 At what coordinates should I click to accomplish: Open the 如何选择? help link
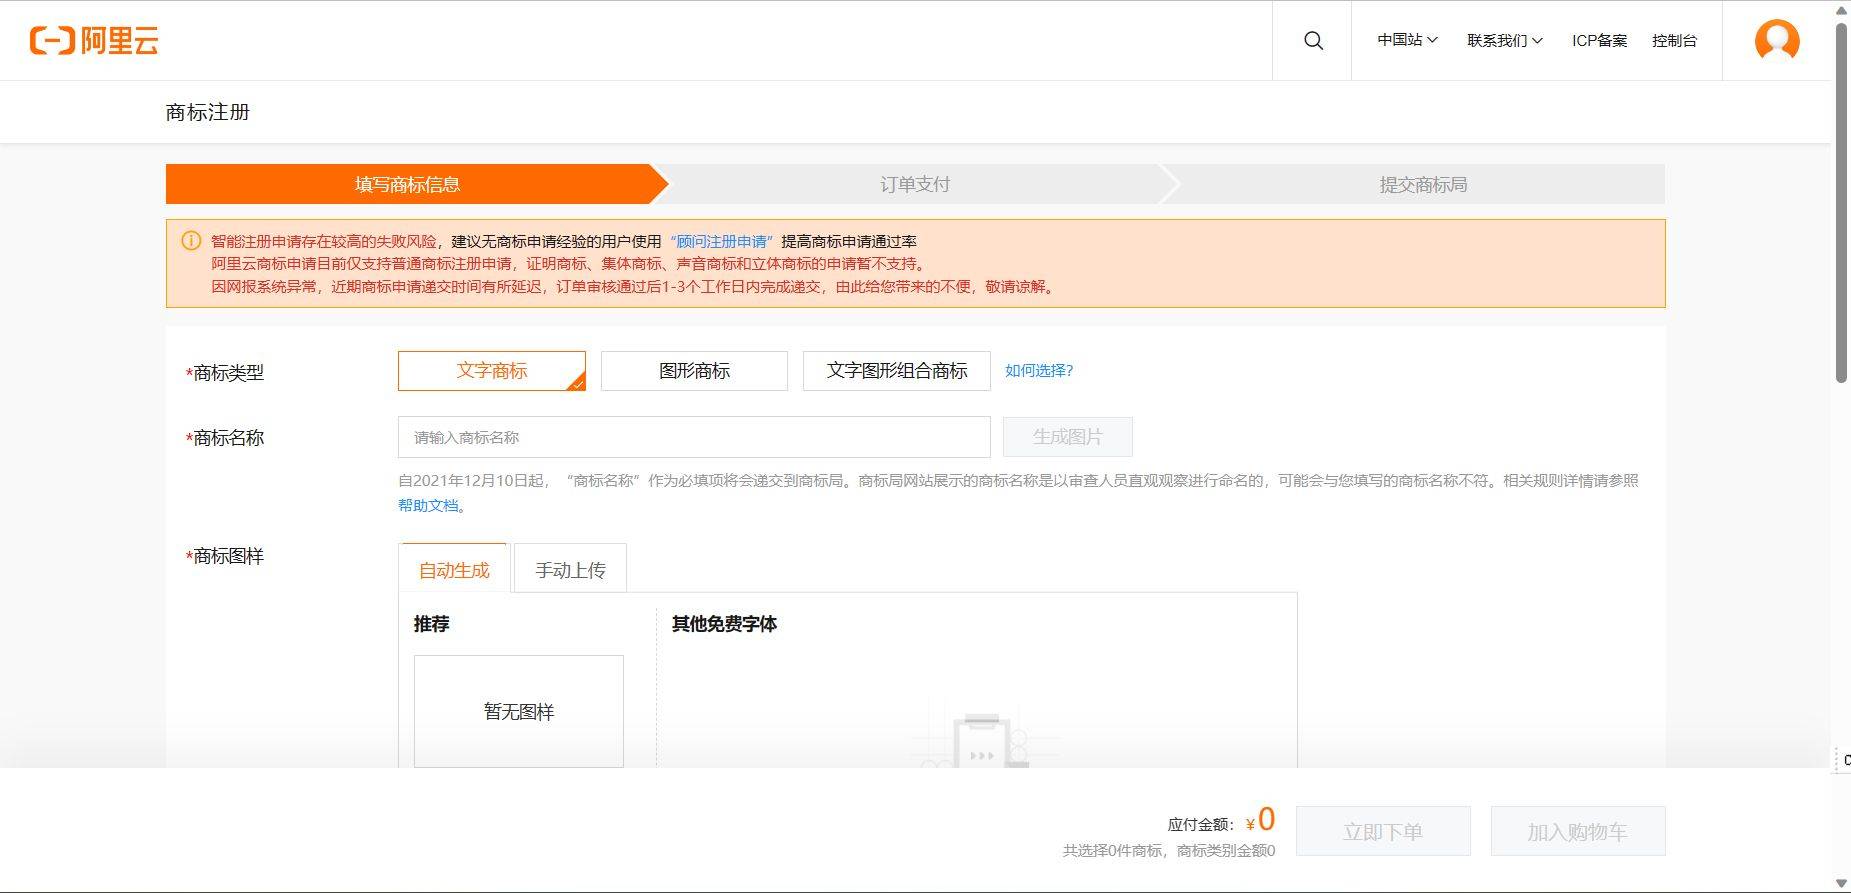click(1038, 371)
